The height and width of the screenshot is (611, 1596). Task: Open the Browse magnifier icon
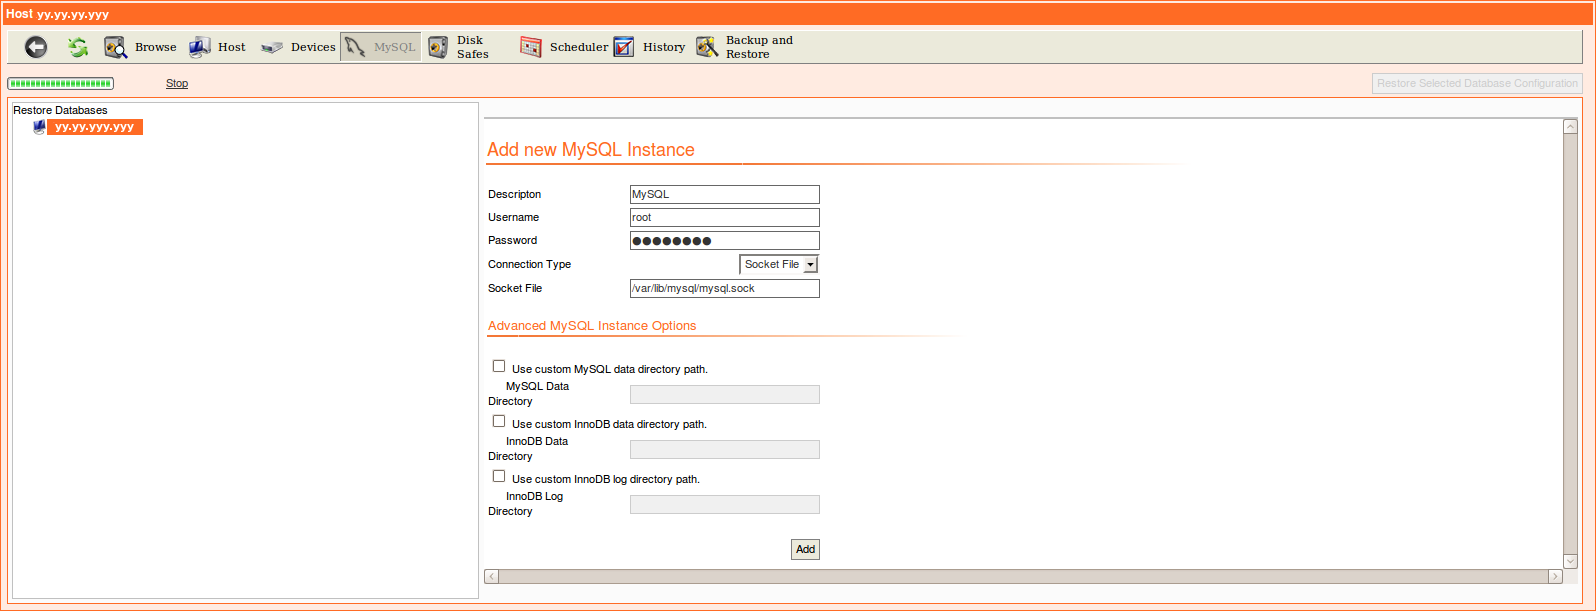point(116,47)
